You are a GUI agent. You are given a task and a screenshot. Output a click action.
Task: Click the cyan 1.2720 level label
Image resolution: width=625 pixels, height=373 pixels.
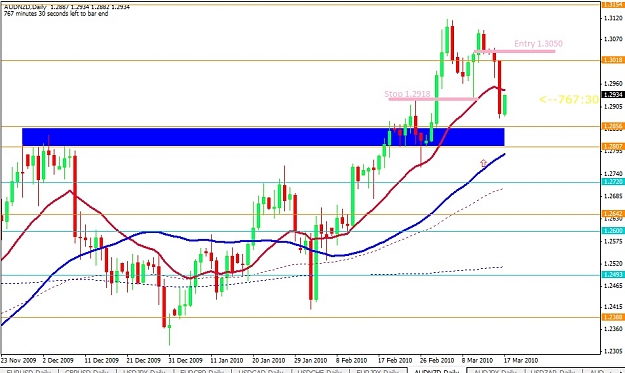[612, 182]
